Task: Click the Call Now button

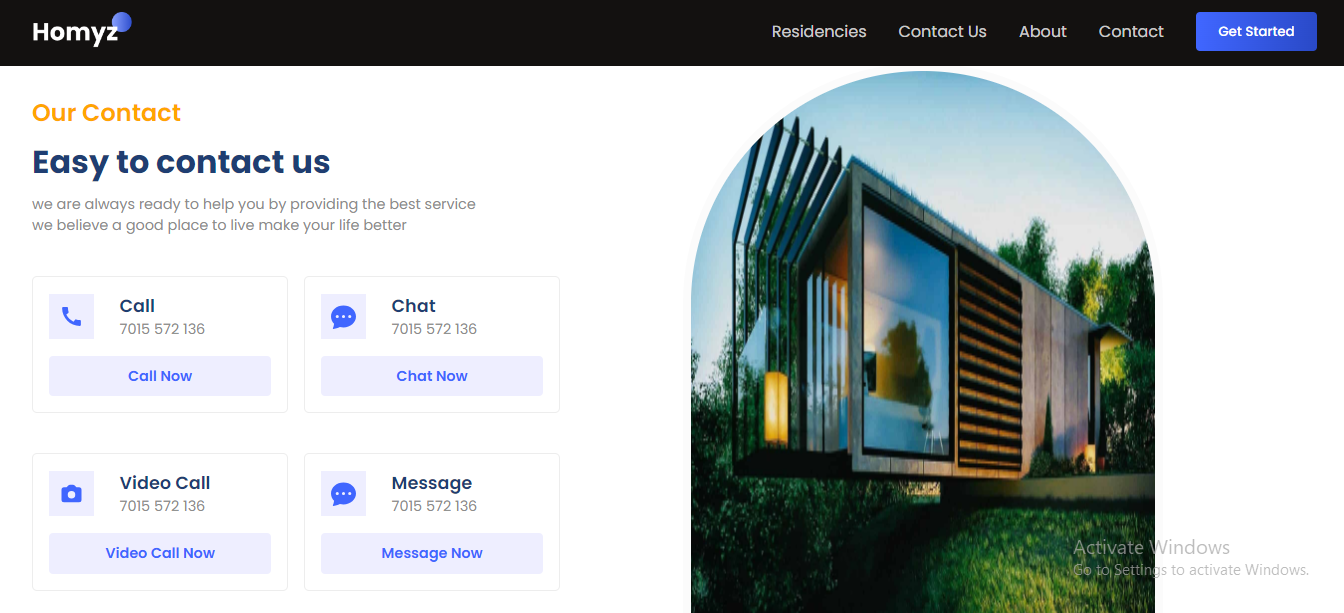Action: click(x=160, y=376)
